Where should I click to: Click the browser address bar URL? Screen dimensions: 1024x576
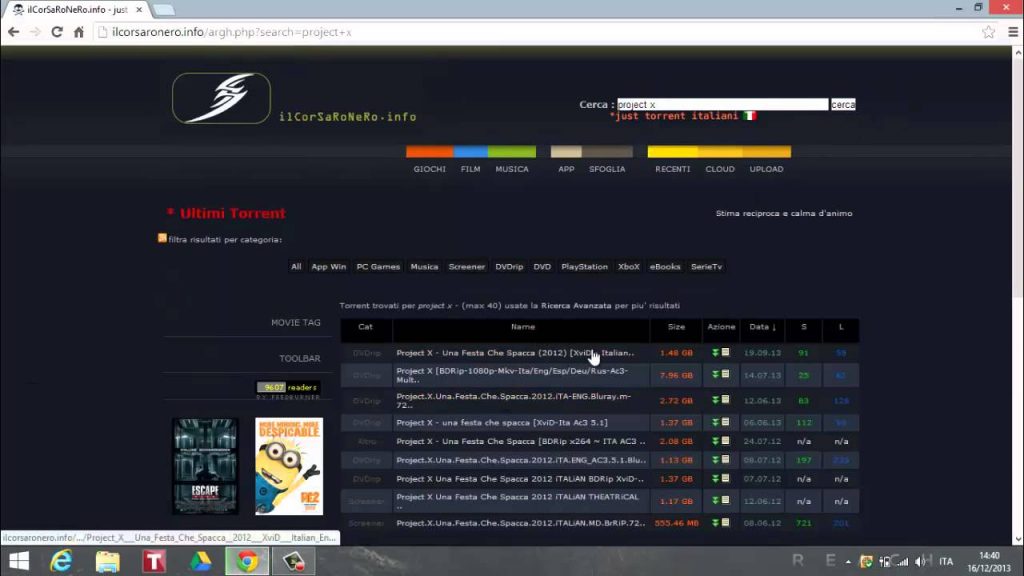tap(232, 32)
